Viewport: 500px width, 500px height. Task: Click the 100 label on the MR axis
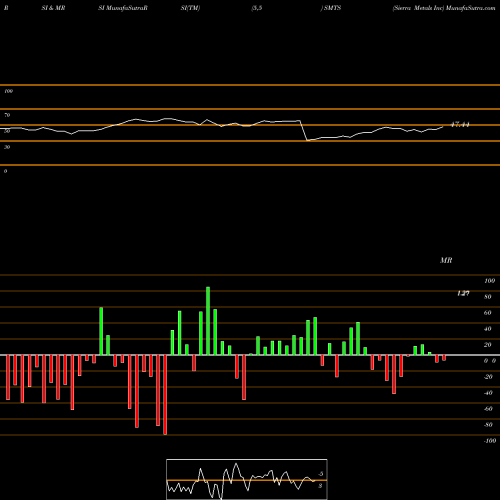489,281
